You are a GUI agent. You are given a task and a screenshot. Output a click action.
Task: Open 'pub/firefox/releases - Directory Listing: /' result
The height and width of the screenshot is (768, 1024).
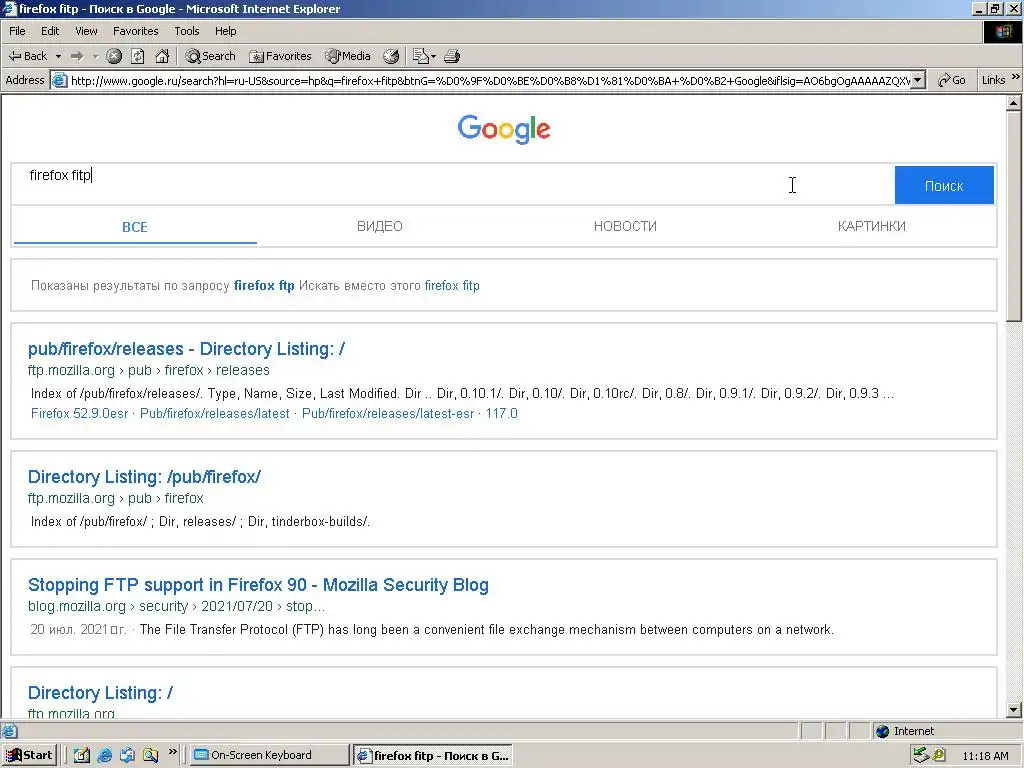coord(186,349)
